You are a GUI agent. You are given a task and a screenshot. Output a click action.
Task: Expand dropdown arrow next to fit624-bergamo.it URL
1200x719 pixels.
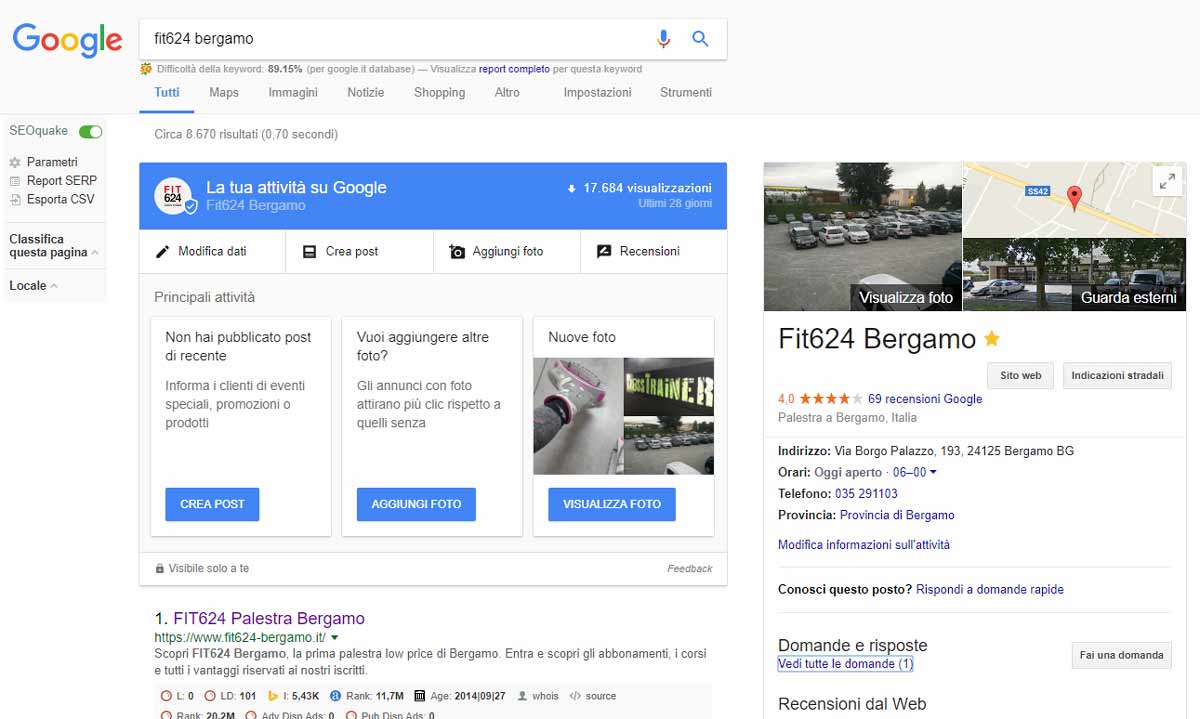335,638
